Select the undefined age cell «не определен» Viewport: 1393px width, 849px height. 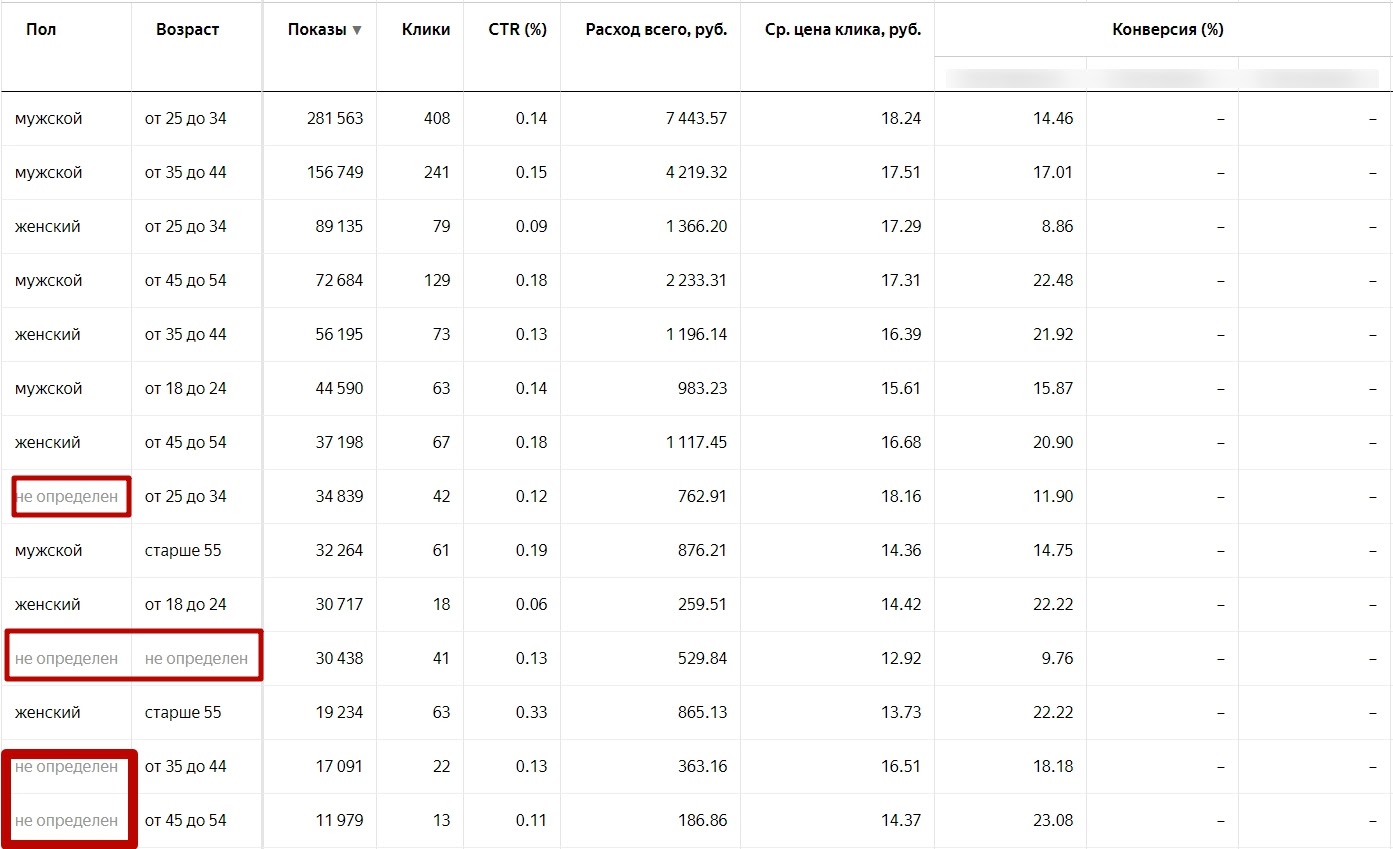(x=196, y=659)
